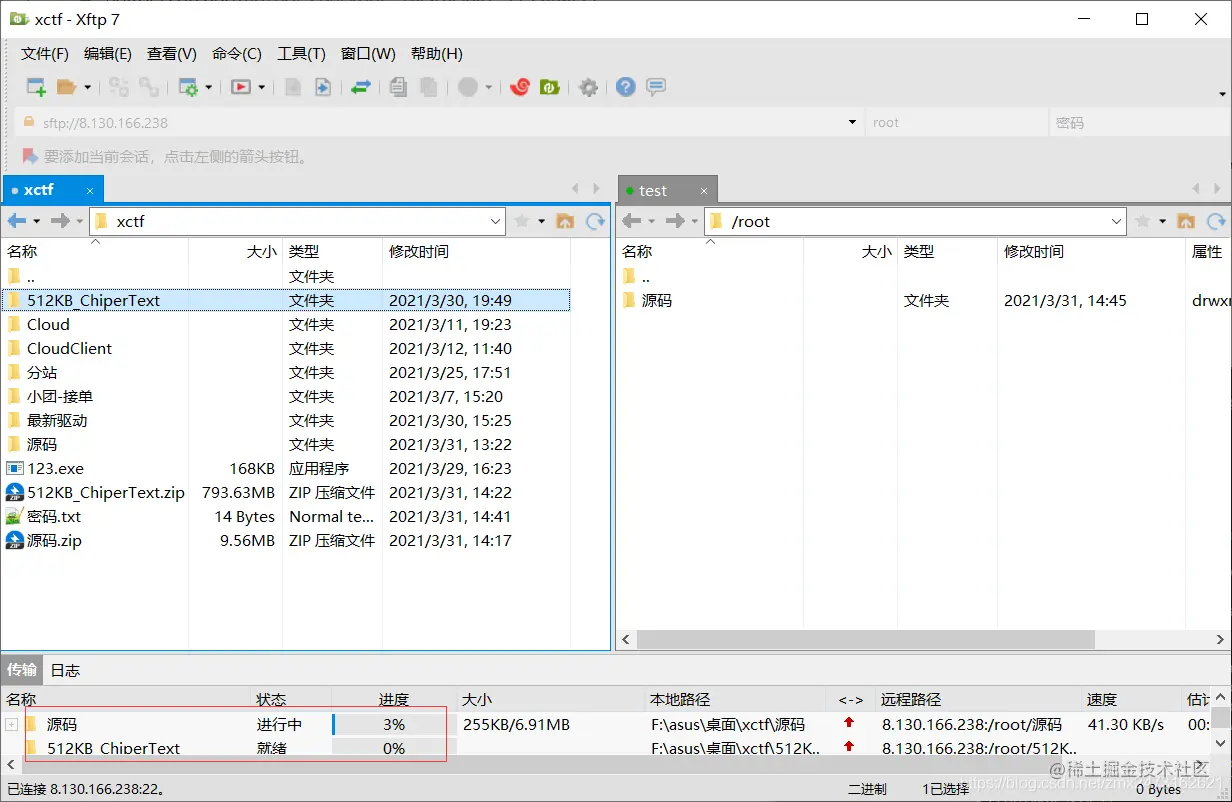Click the Open Session folder icon
The image size is (1232, 802).
point(67,87)
